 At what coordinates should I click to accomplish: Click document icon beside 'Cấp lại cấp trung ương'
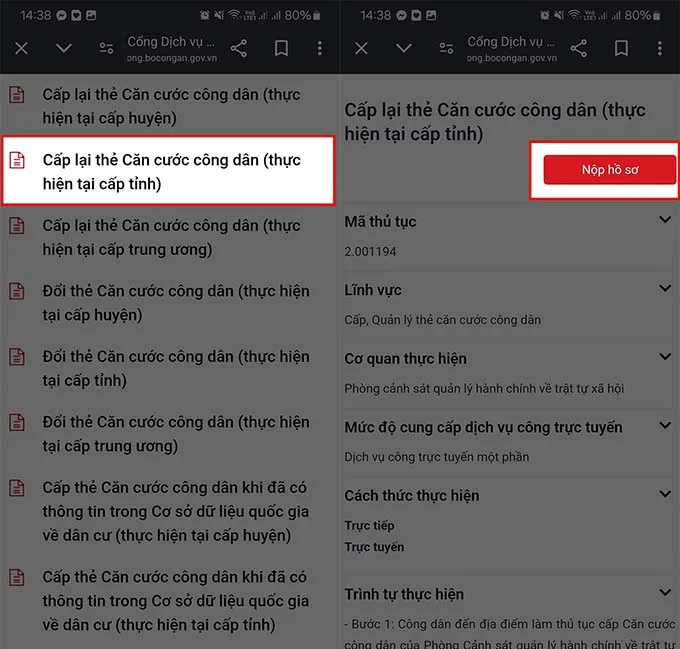tap(17, 225)
